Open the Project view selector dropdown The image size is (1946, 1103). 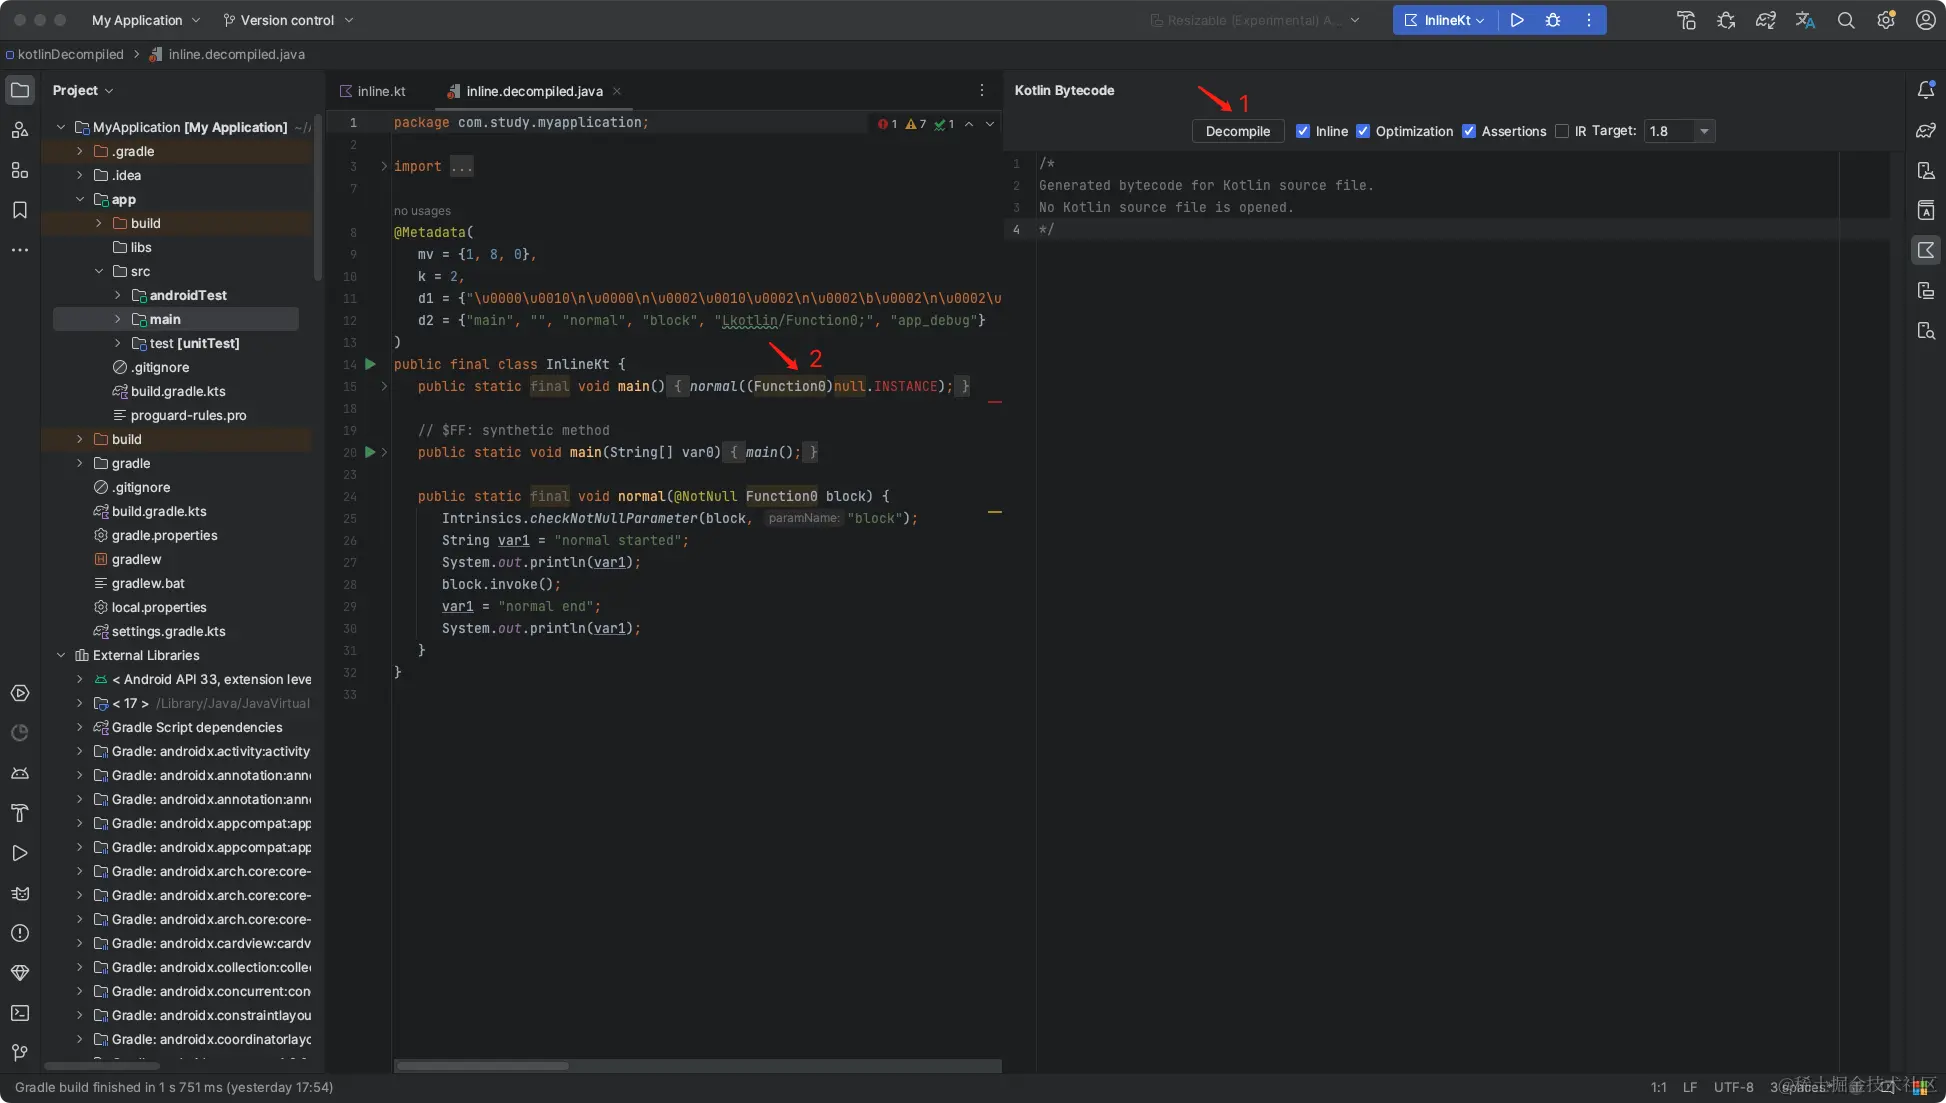(83, 90)
